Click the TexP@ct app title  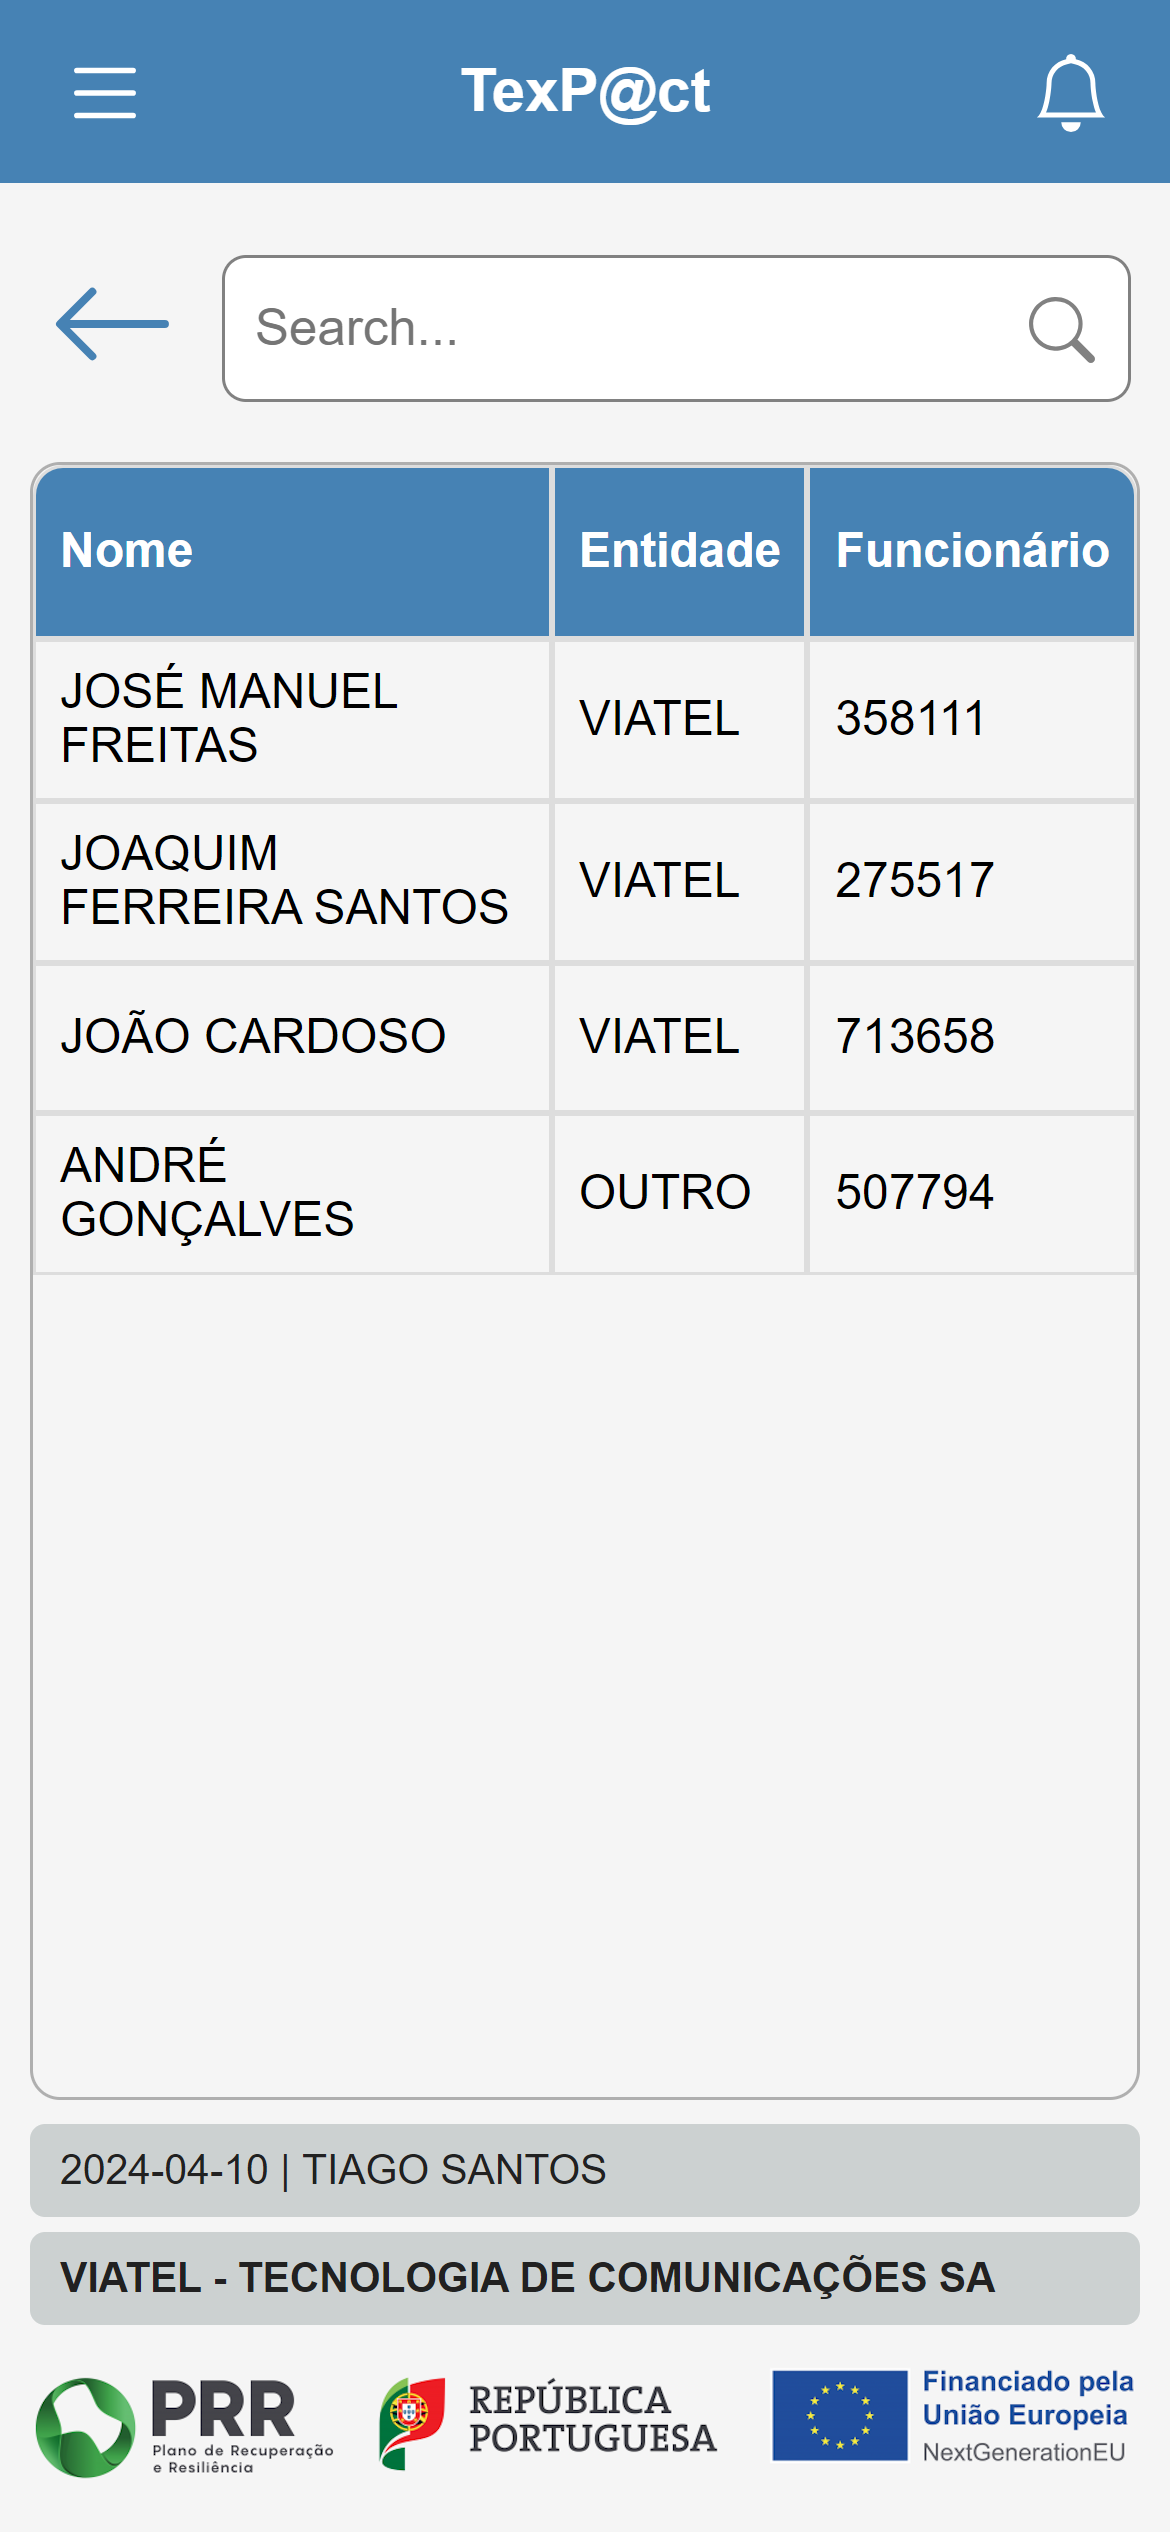point(585,92)
